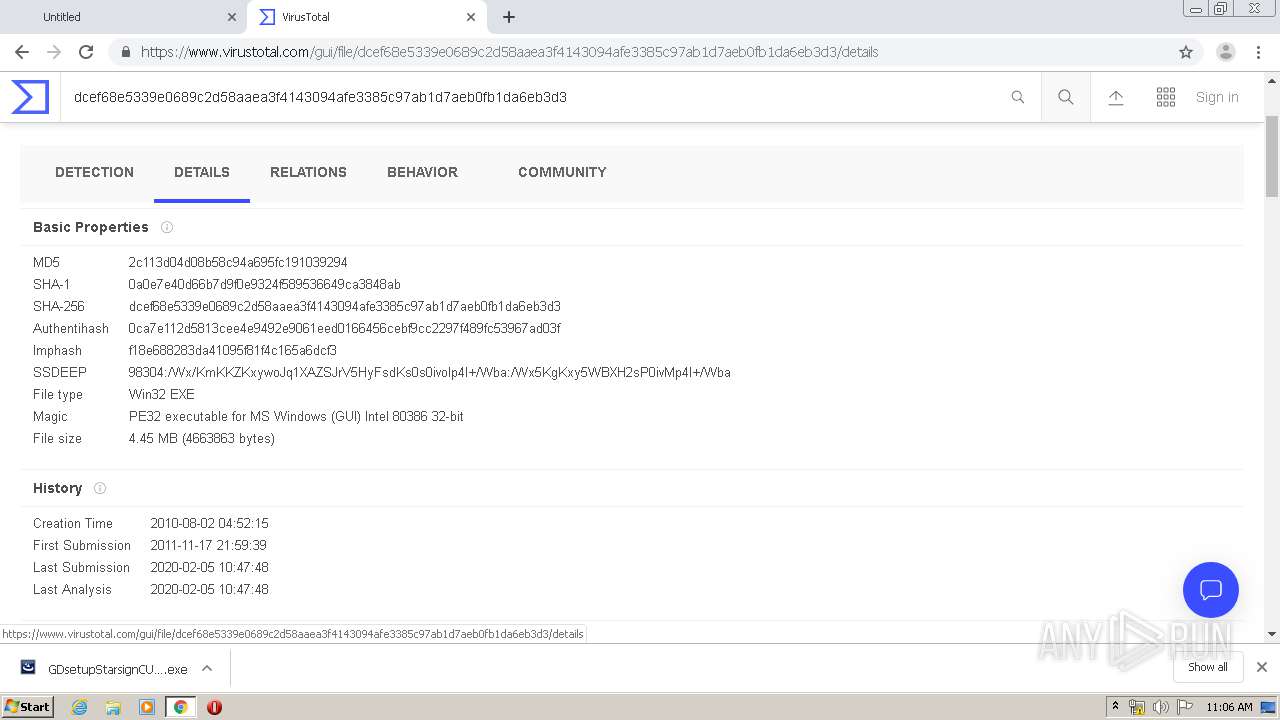Close the VirusTotal tab
The height and width of the screenshot is (720, 1280).
[471, 17]
